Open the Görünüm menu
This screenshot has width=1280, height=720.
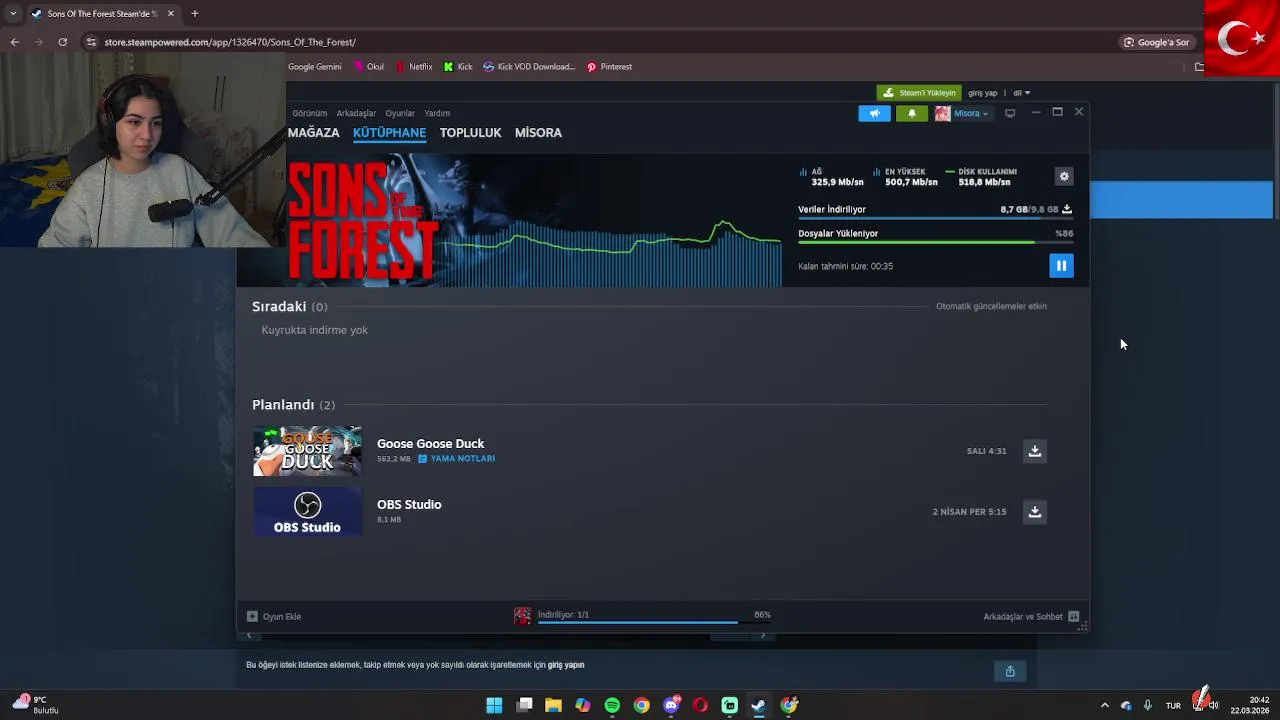[x=310, y=113]
